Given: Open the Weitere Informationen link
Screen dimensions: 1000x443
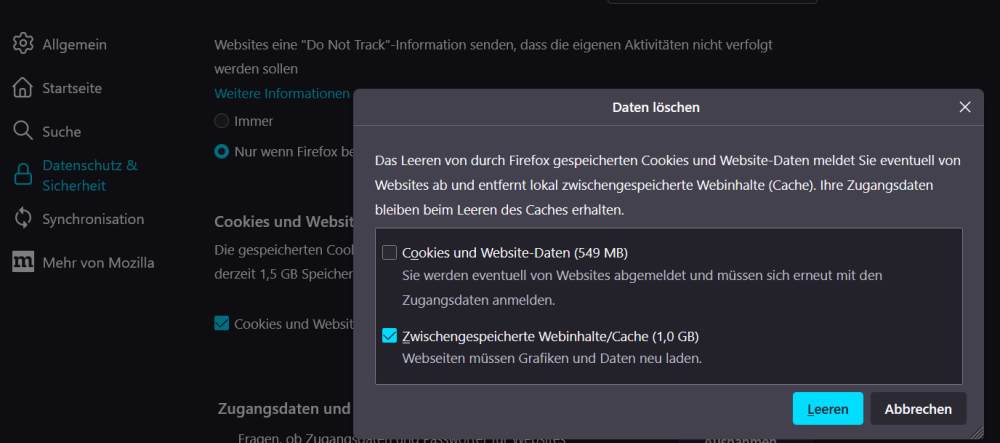Looking at the screenshot, I should pyautogui.click(x=282, y=93).
